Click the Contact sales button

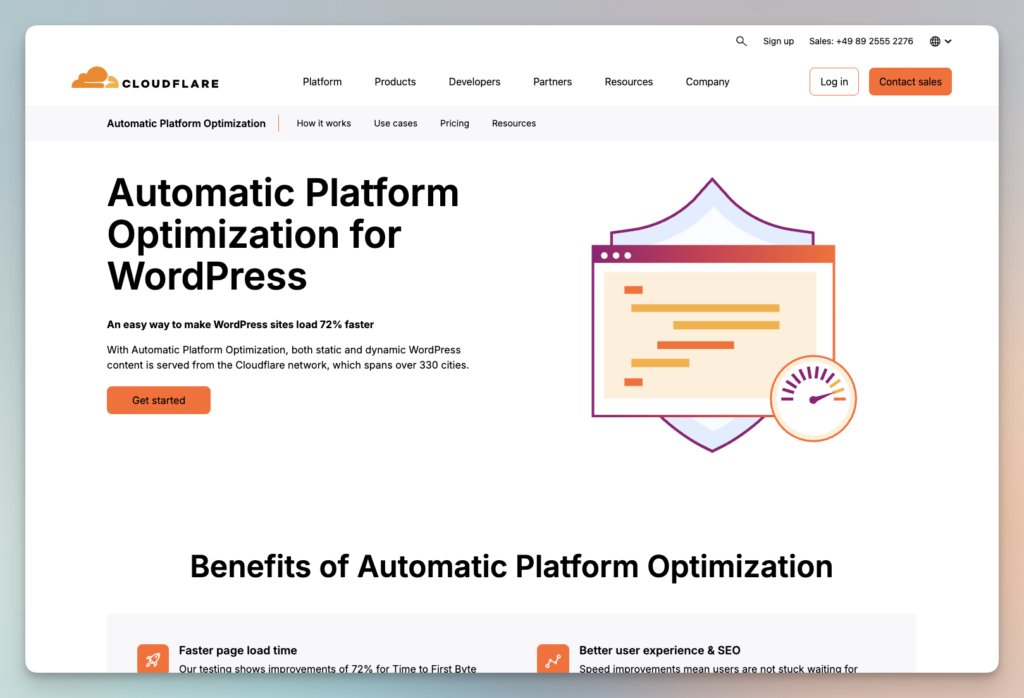910,82
